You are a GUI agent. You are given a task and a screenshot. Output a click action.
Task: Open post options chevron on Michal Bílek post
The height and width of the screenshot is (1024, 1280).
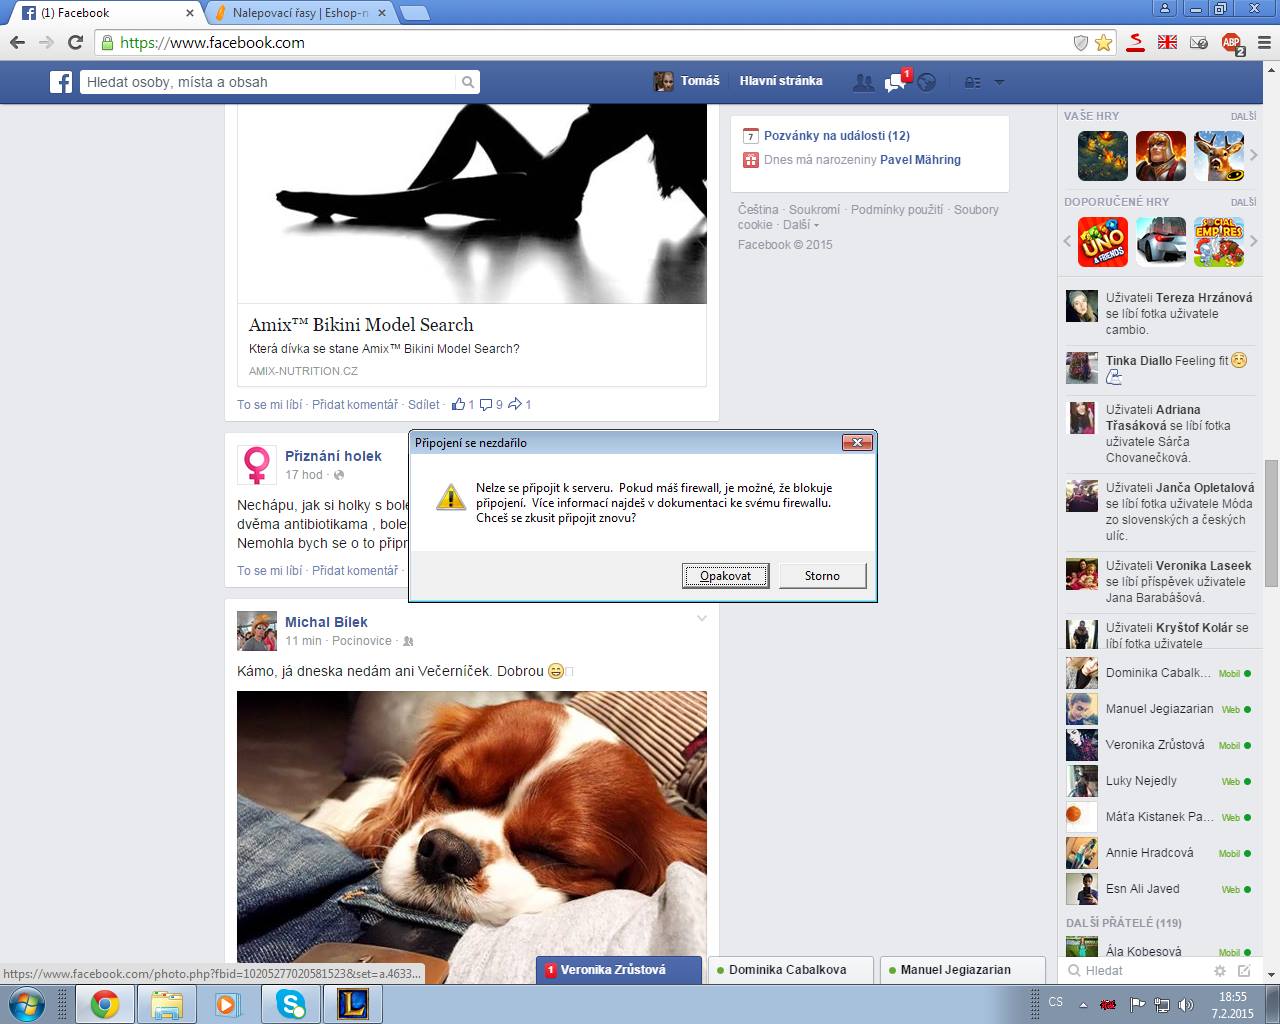click(702, 619)
